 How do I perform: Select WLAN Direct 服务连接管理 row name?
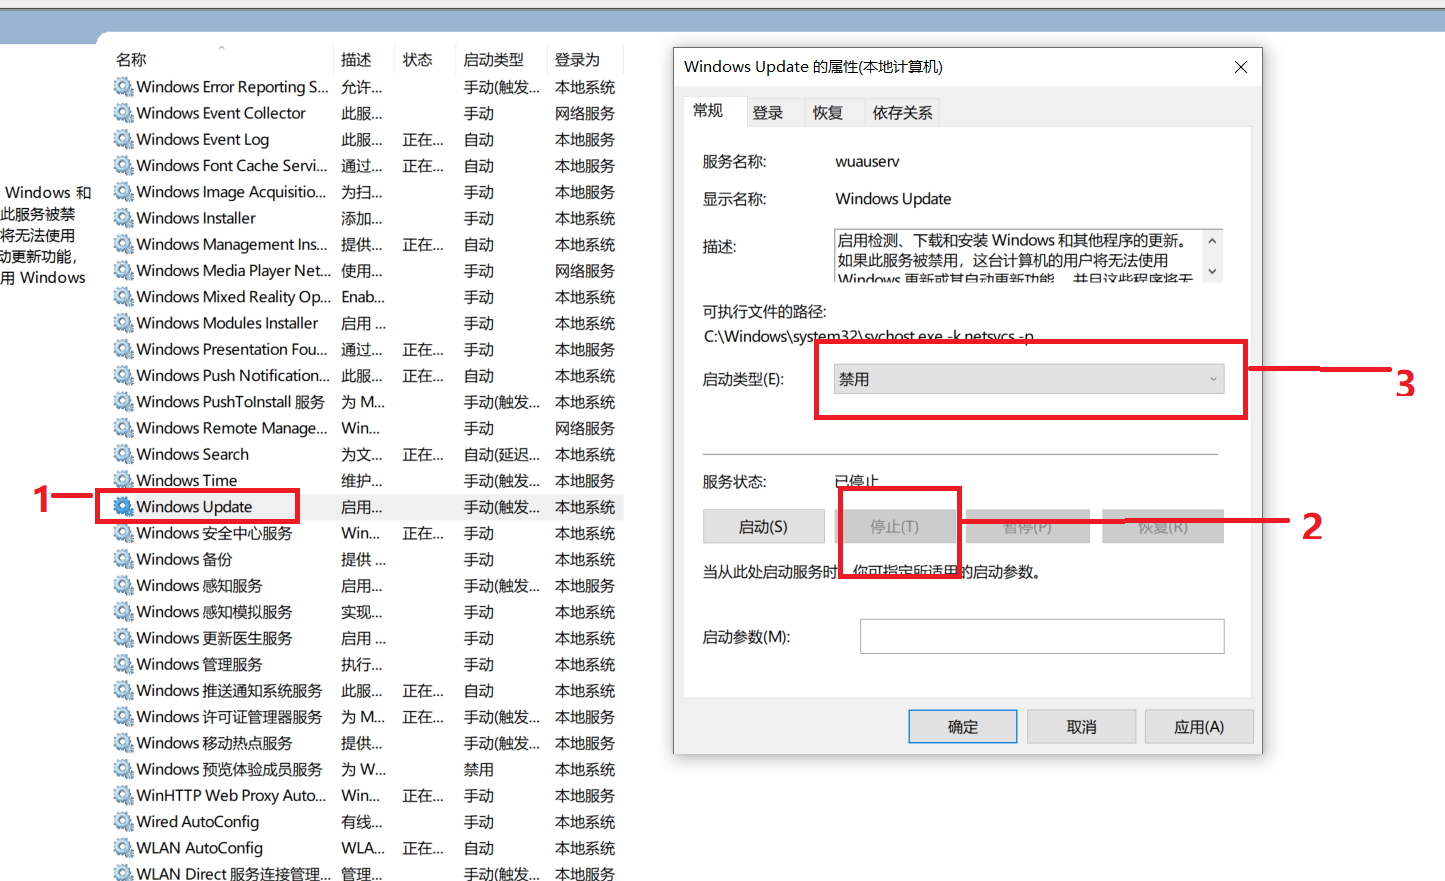tap(233, 873)
